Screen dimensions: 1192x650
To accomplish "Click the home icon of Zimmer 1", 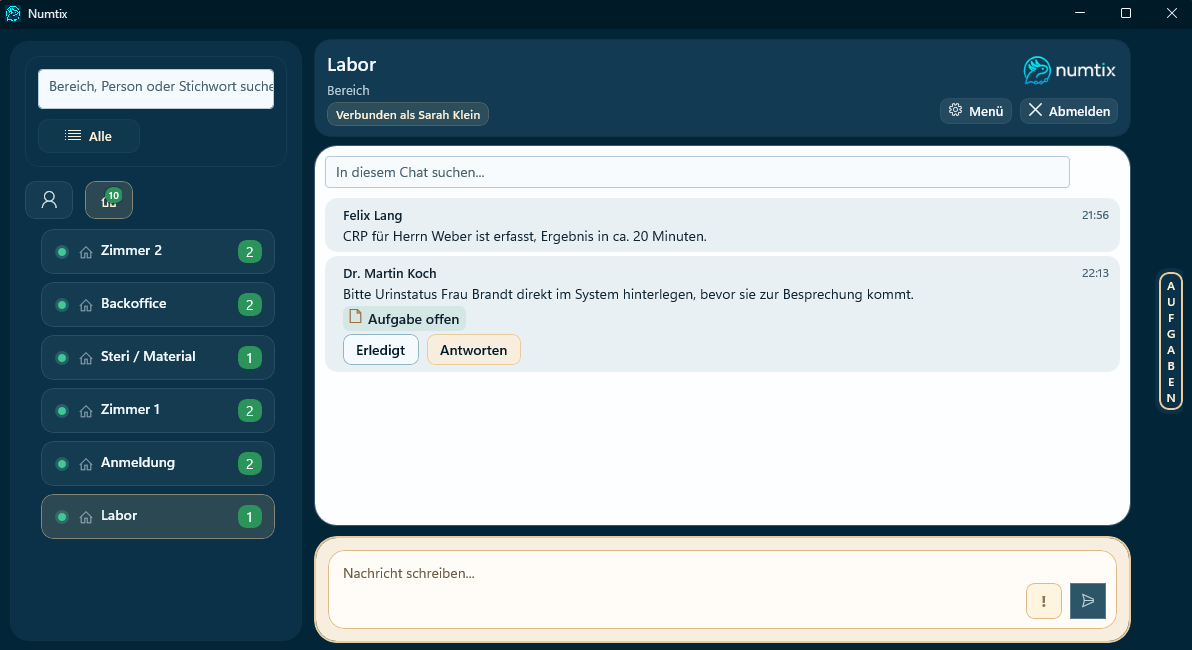I will click(86, 411).
